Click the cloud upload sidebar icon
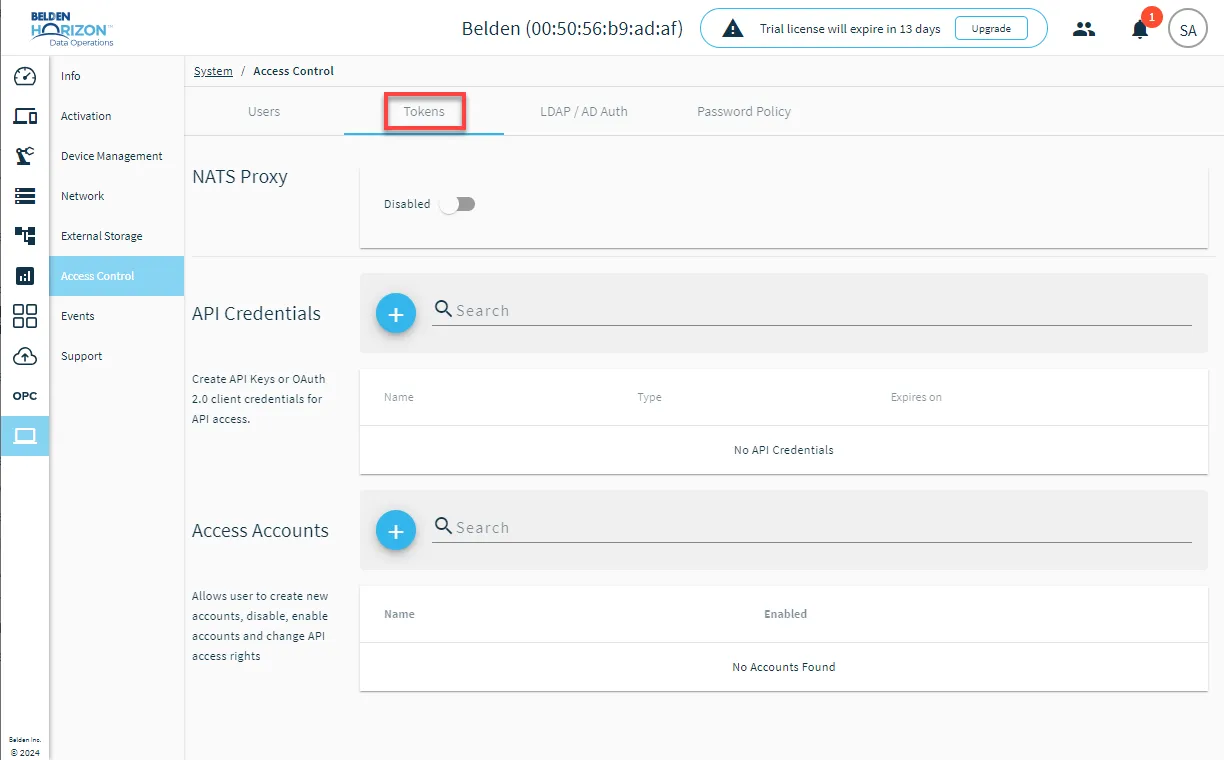 click(x=25, y=356)
